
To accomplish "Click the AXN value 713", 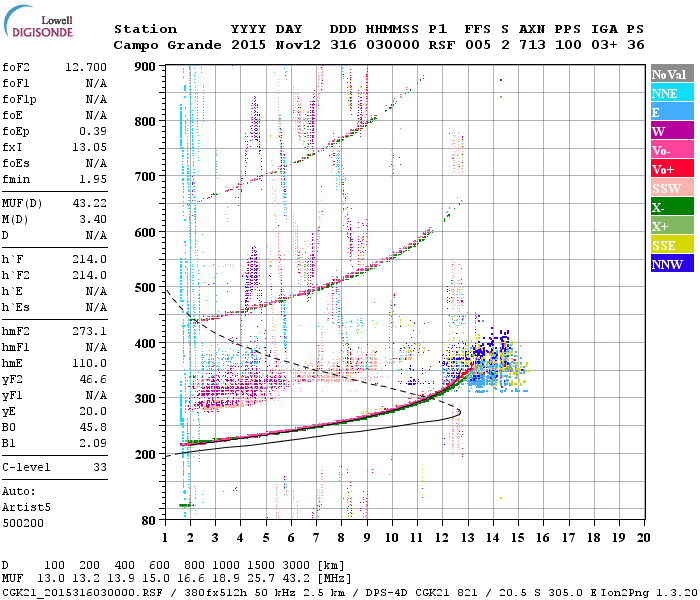I will point(532,45).
